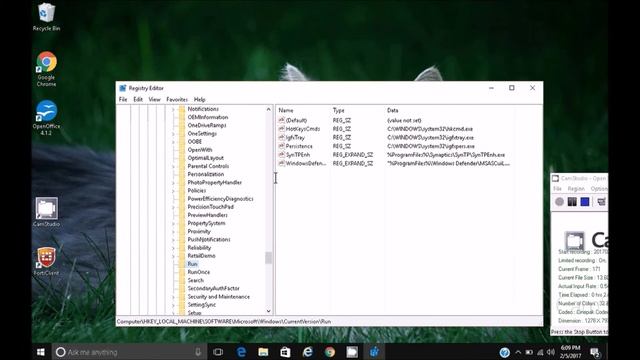Open Microsoft Edge from the taskbar
This screenshot has height=360, width=640.
click(241, 352)
